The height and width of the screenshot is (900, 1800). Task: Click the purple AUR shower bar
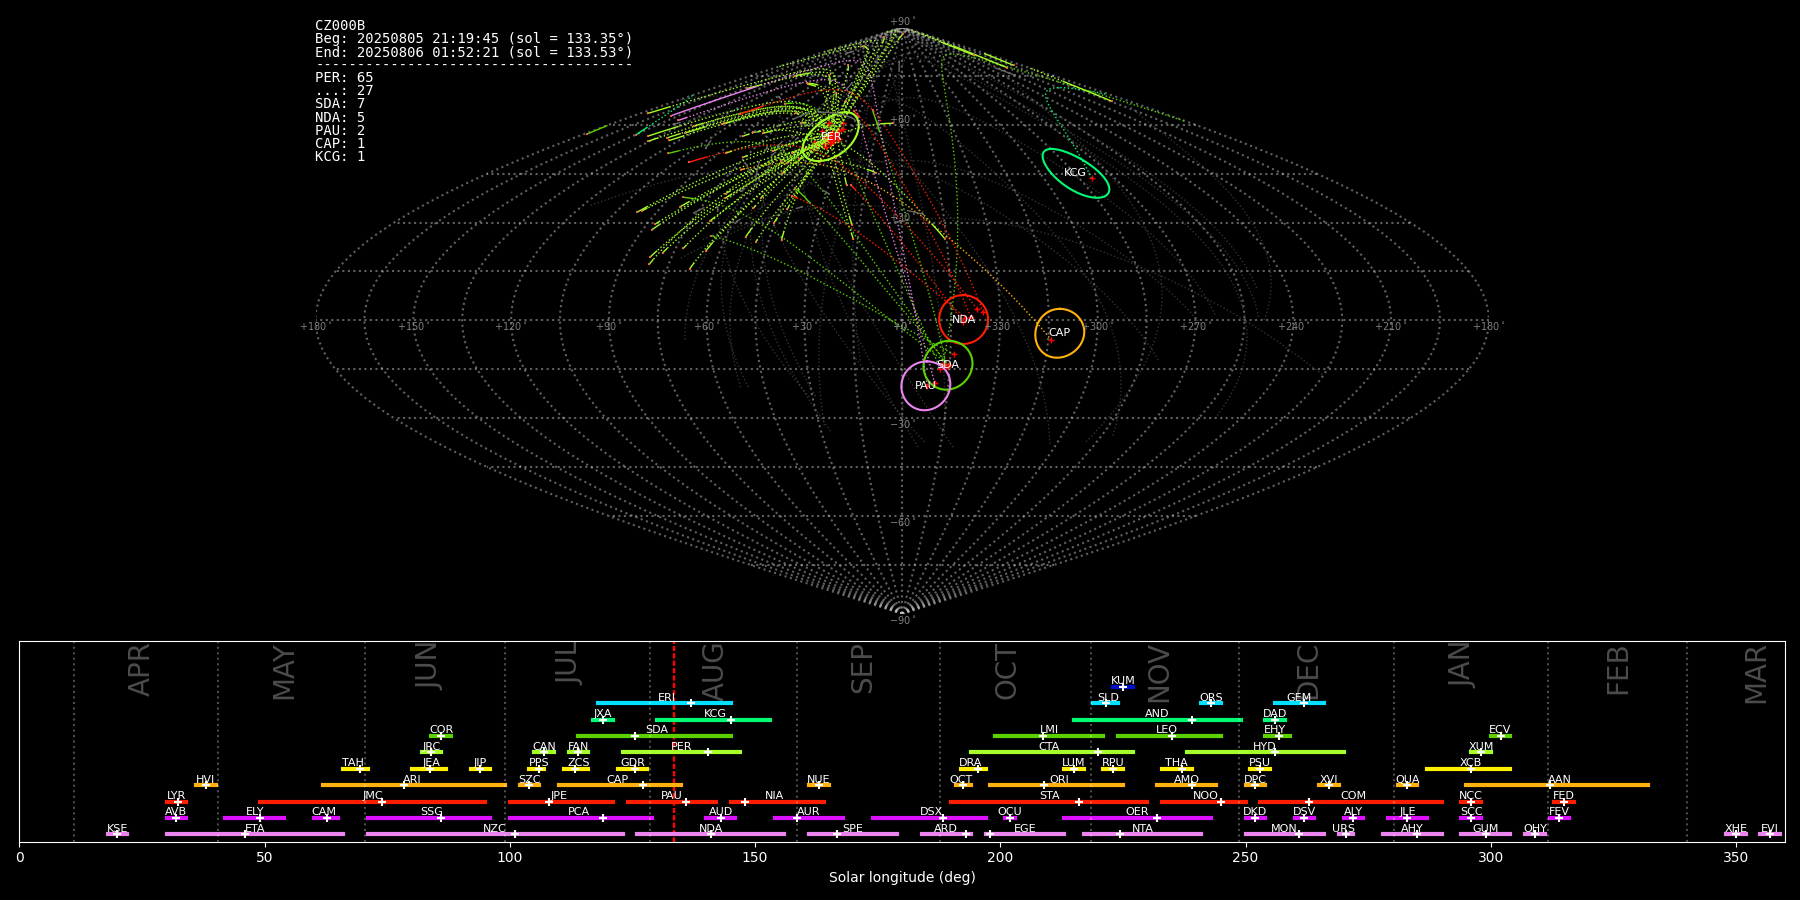pyautogui.click(x=808, y=818)
